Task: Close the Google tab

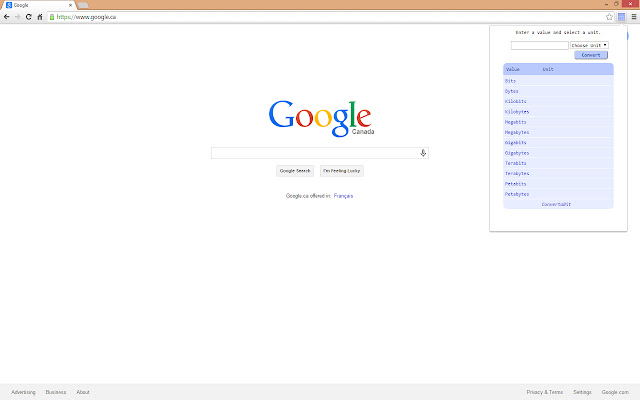Action: click(x=70, y=5)
